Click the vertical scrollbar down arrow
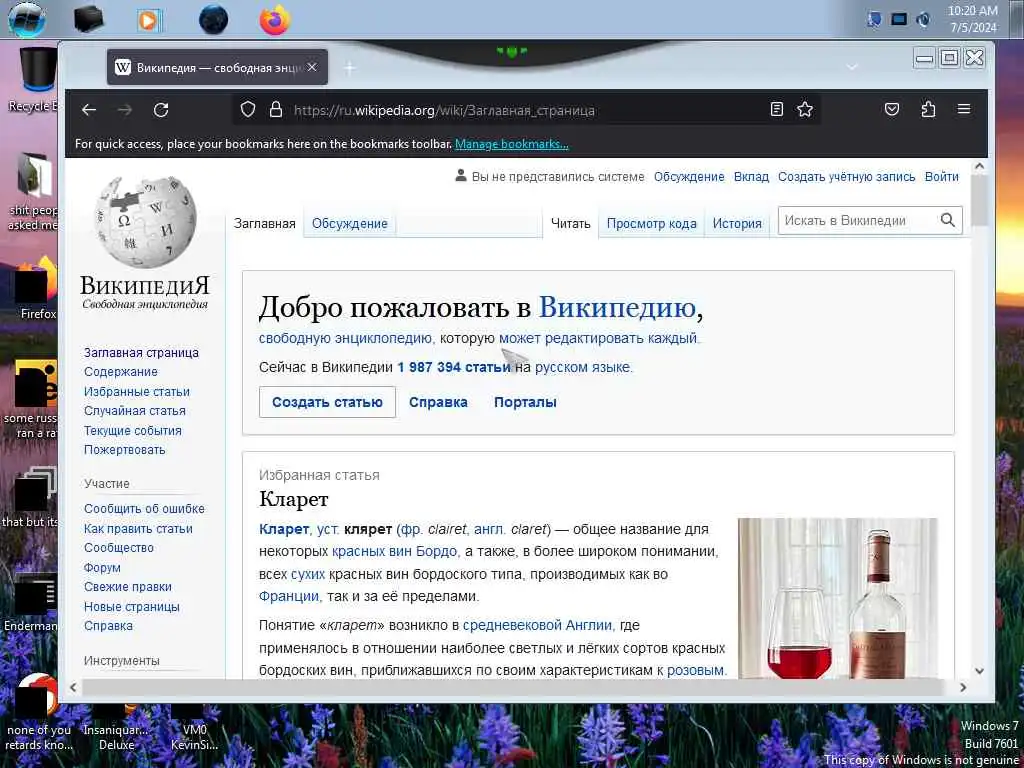This screenshot has width=1024, height=768. click(979, 671)
